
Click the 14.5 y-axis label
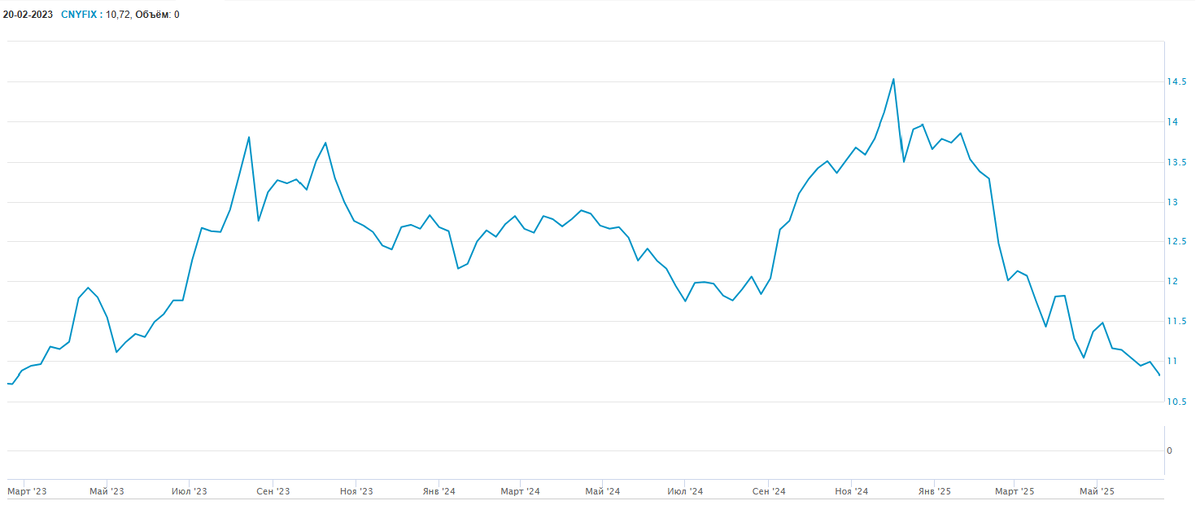1178,82
